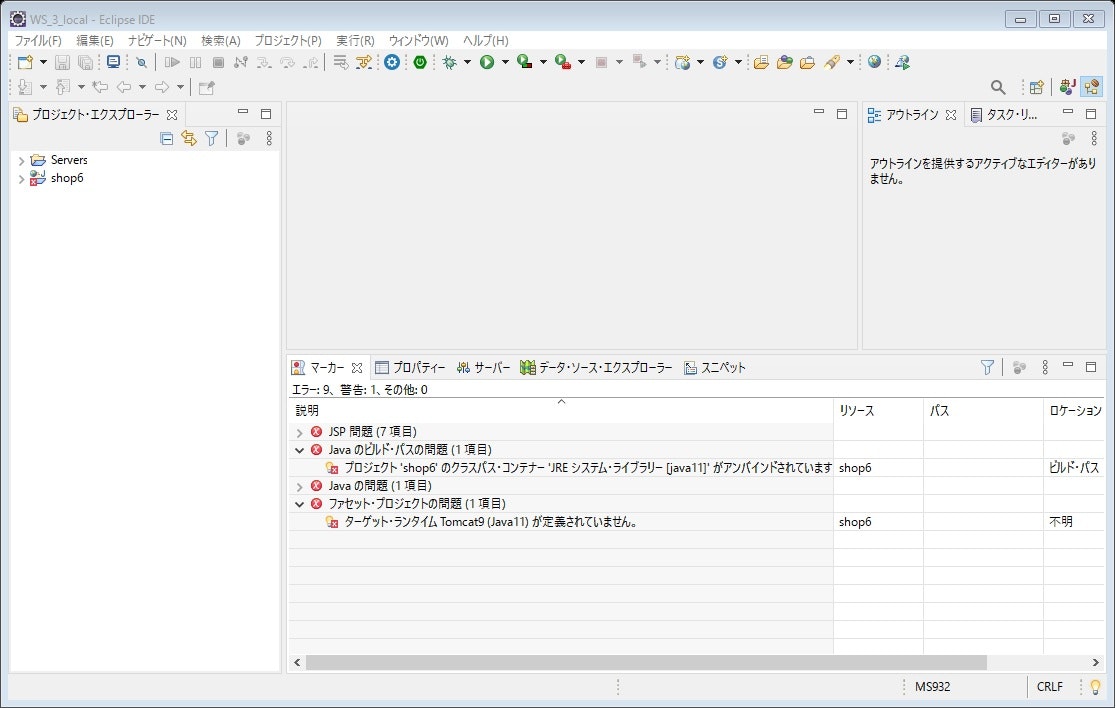The image size is (1116, 708).
Task: Expand the shop6 project node
Action: pyautogui.click(x=21, y=179)
